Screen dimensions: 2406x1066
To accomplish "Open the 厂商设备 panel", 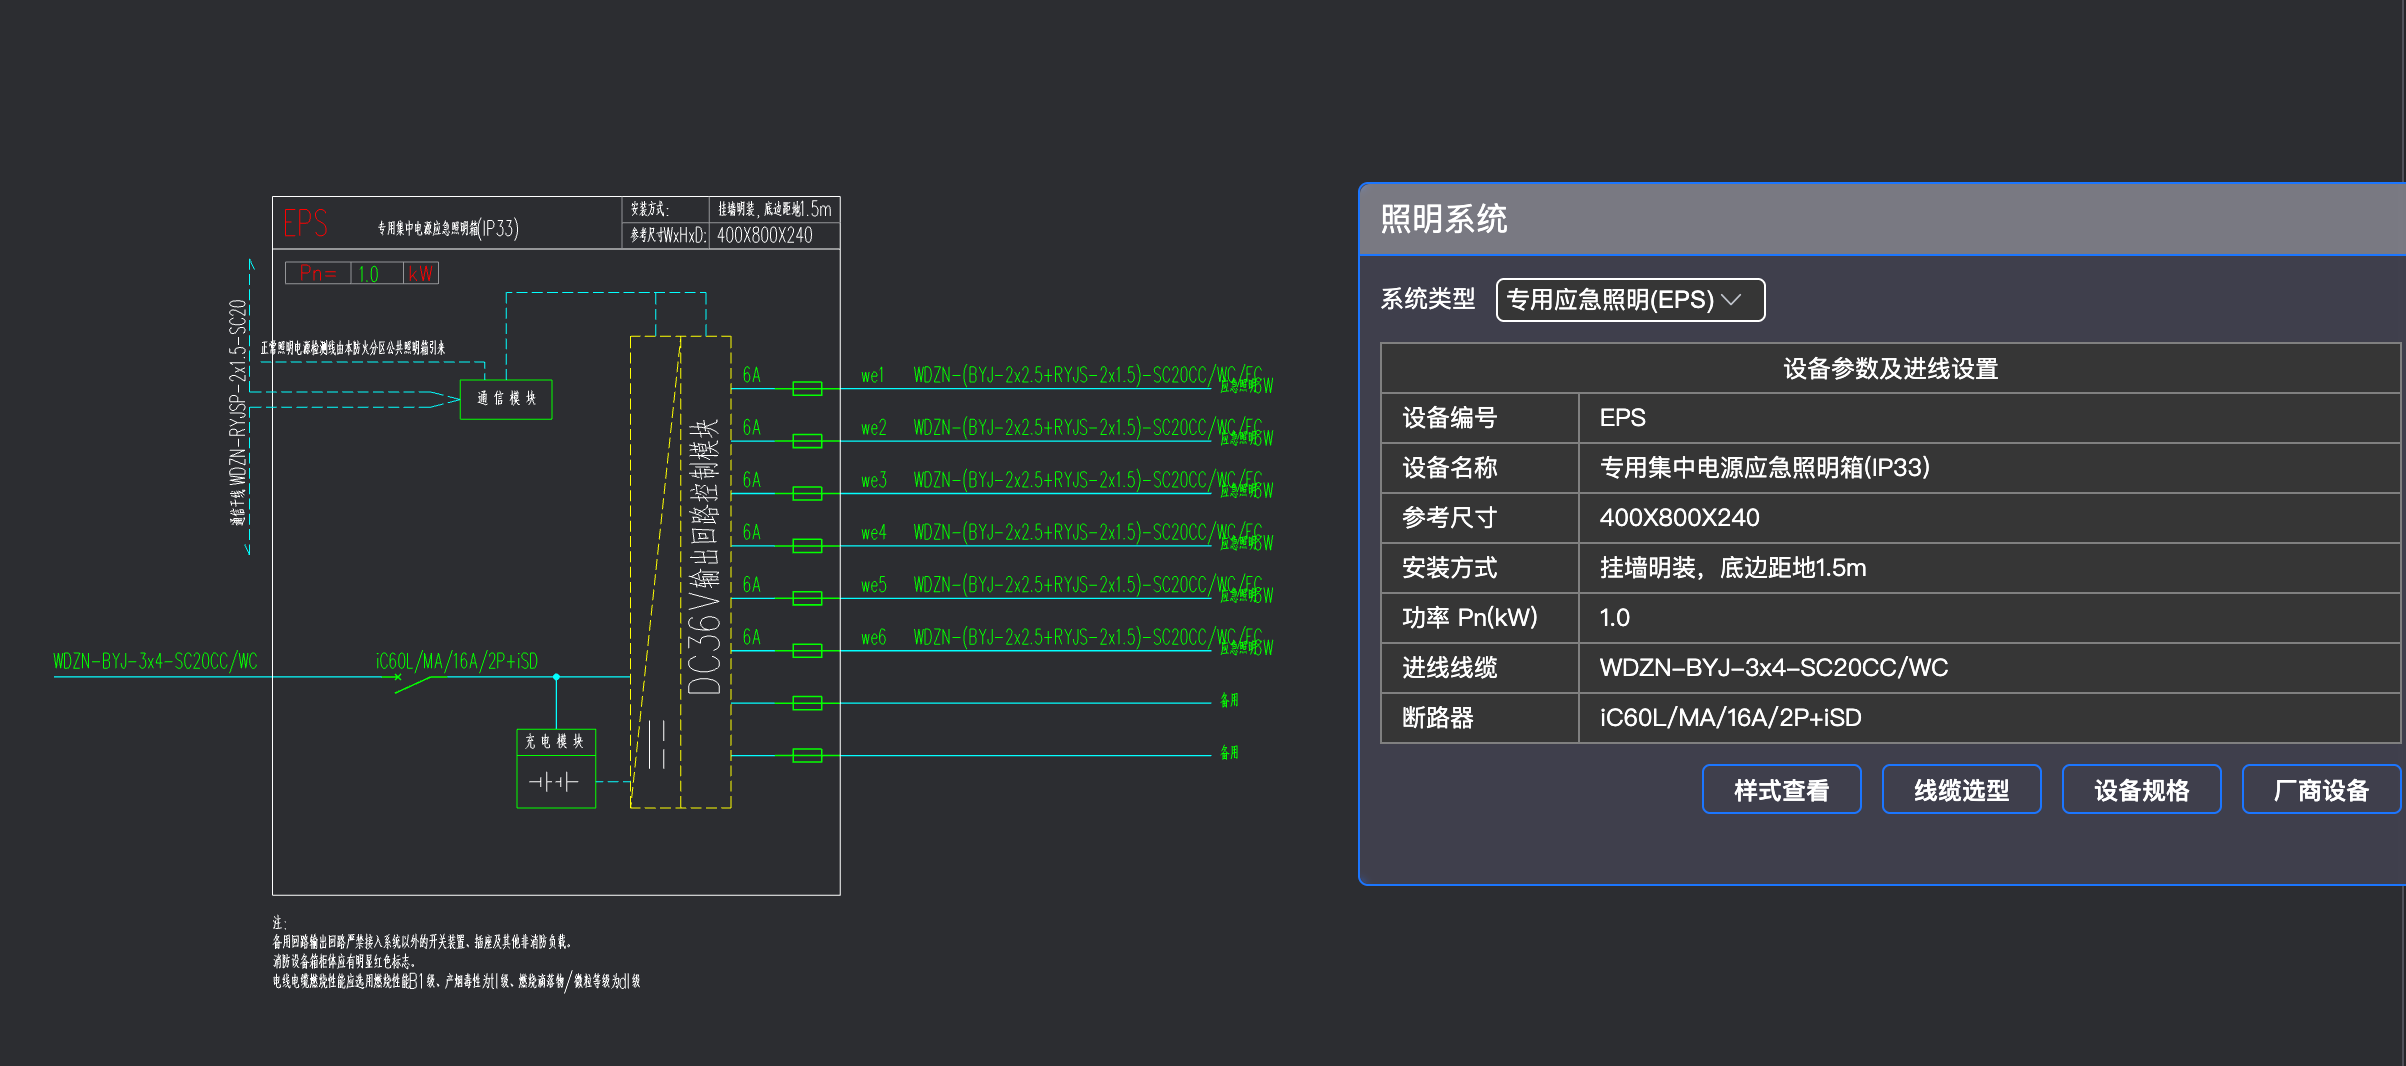I will tap(2321, 789).
